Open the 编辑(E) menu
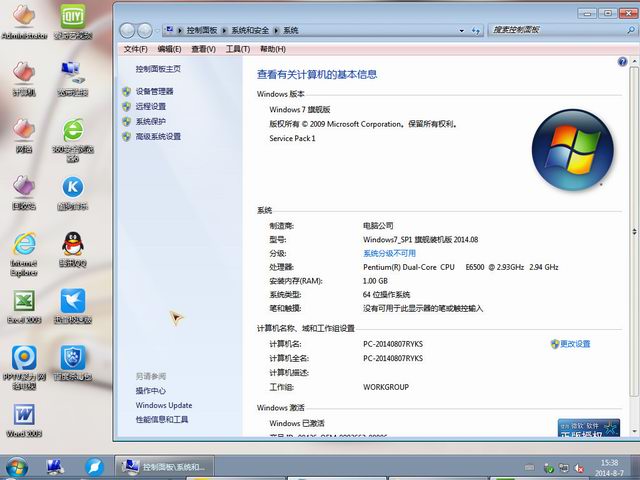Screen dimensions: 640x480 [169, 49]
